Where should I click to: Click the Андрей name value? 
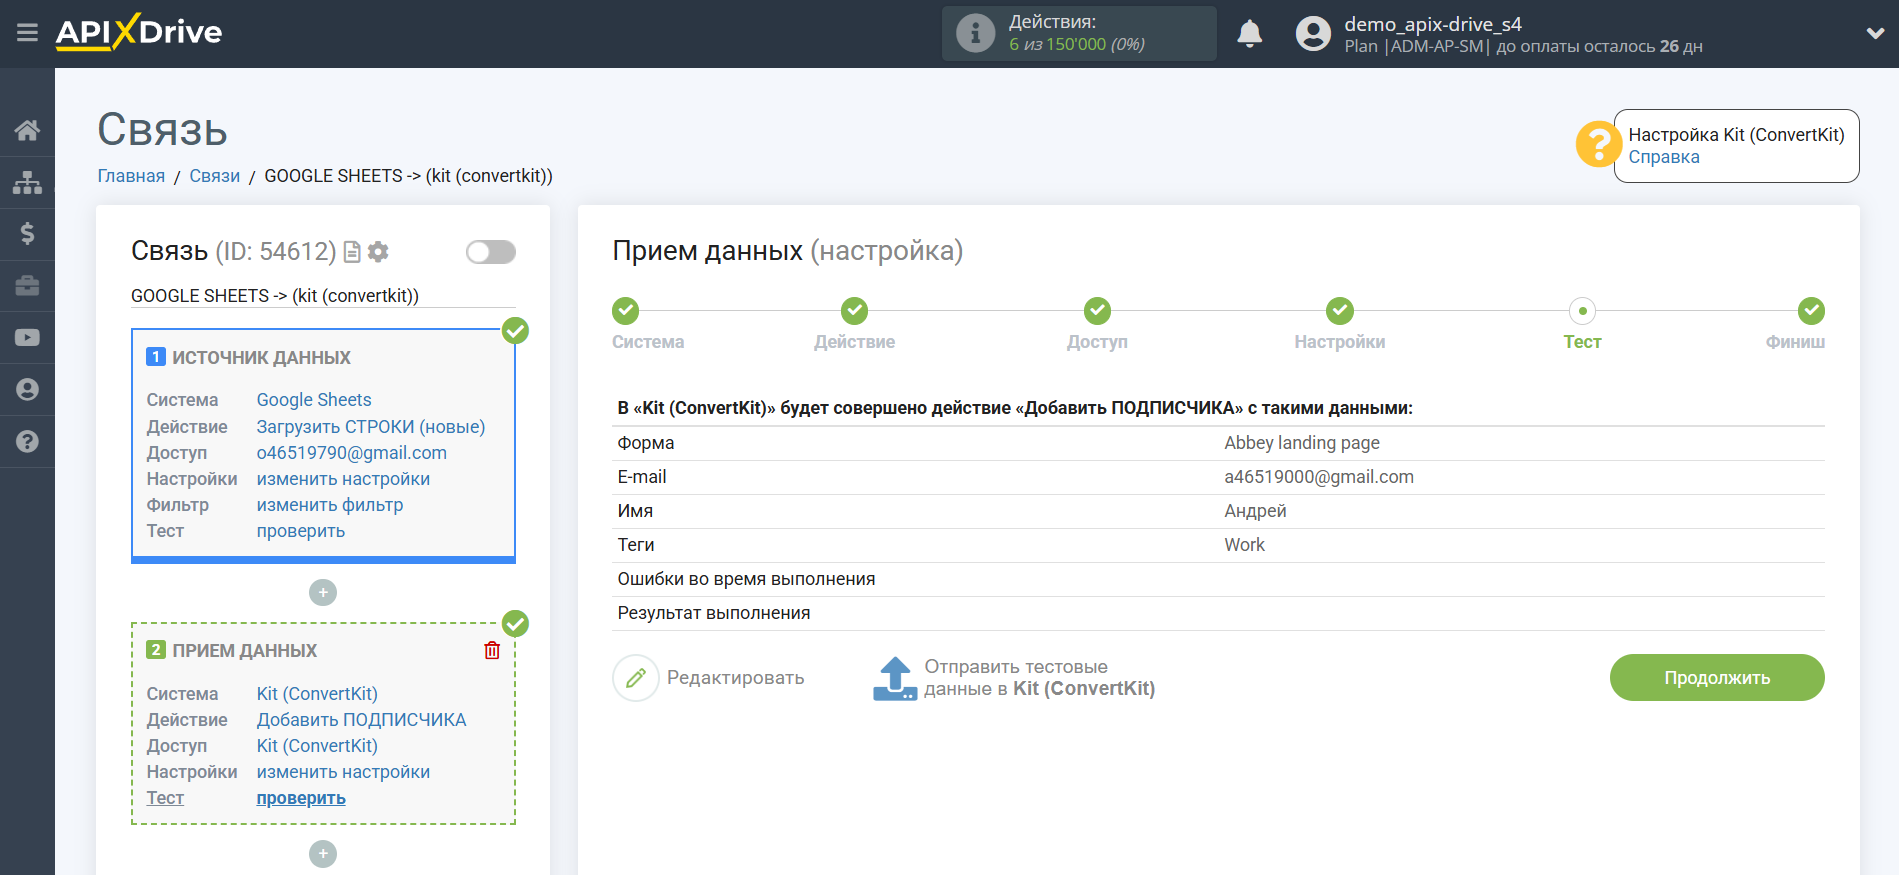[x=1255, y=511]
